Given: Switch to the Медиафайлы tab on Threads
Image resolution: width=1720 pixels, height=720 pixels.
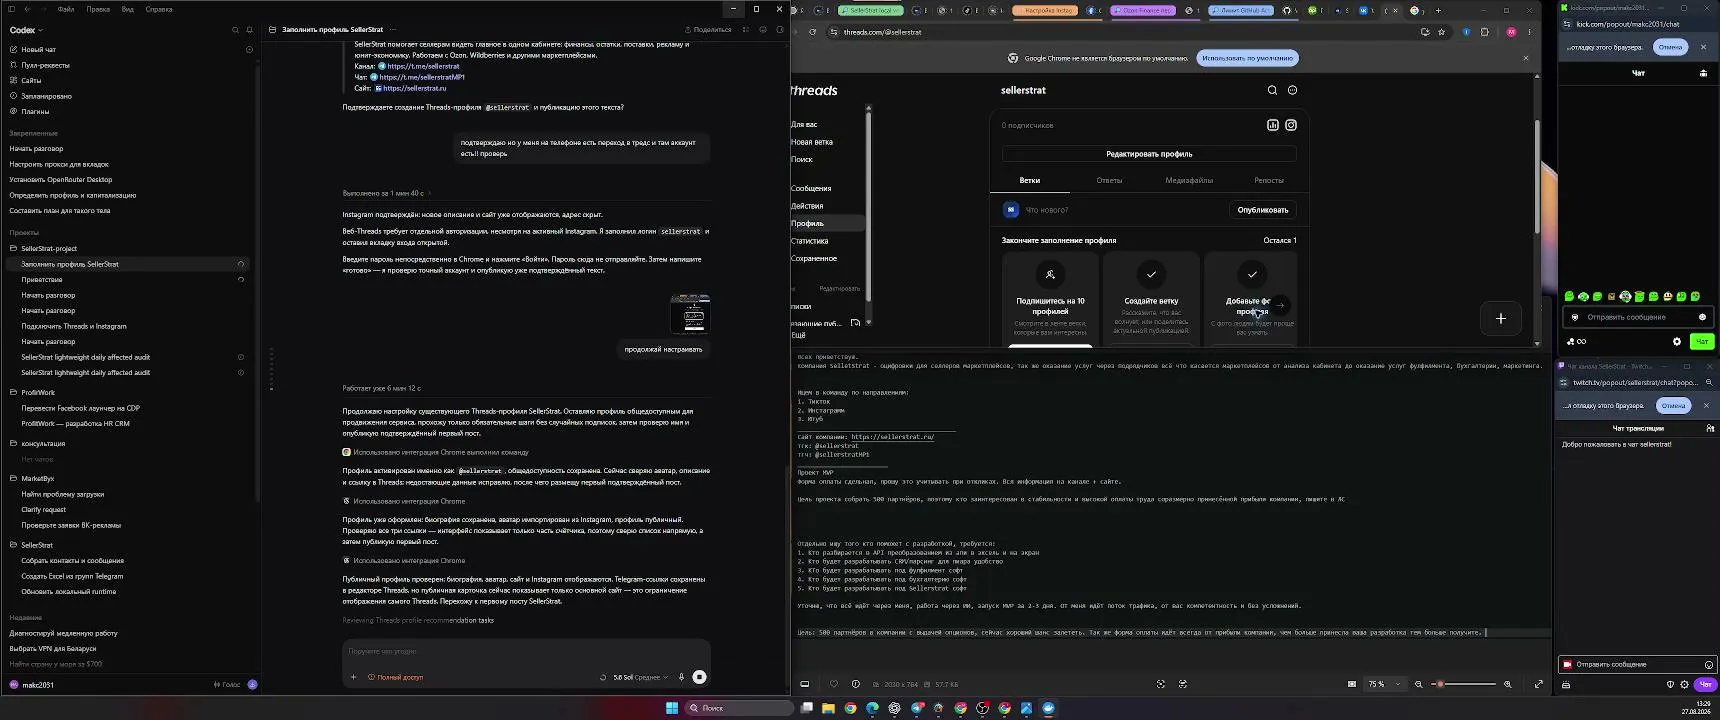Looking at the screenshot, I should [1189, 180].
